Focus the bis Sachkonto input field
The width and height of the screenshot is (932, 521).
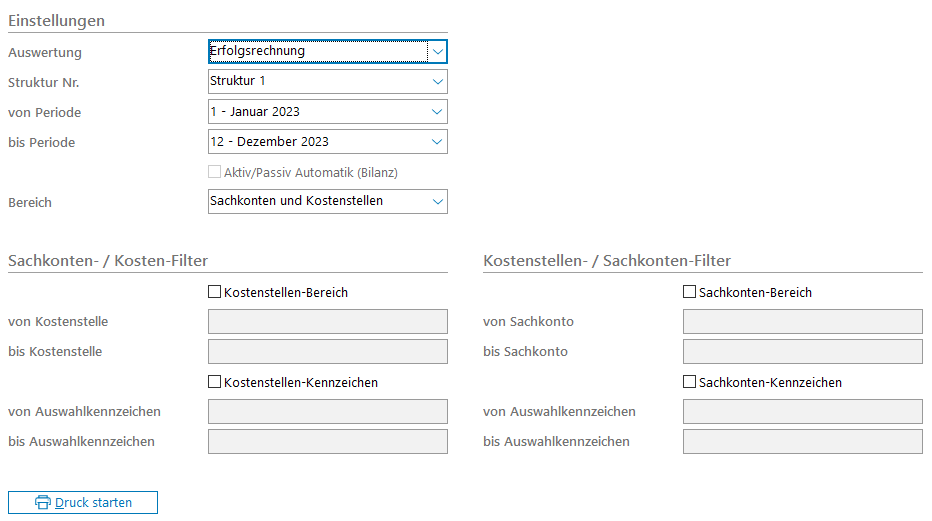tap(802, 352)
